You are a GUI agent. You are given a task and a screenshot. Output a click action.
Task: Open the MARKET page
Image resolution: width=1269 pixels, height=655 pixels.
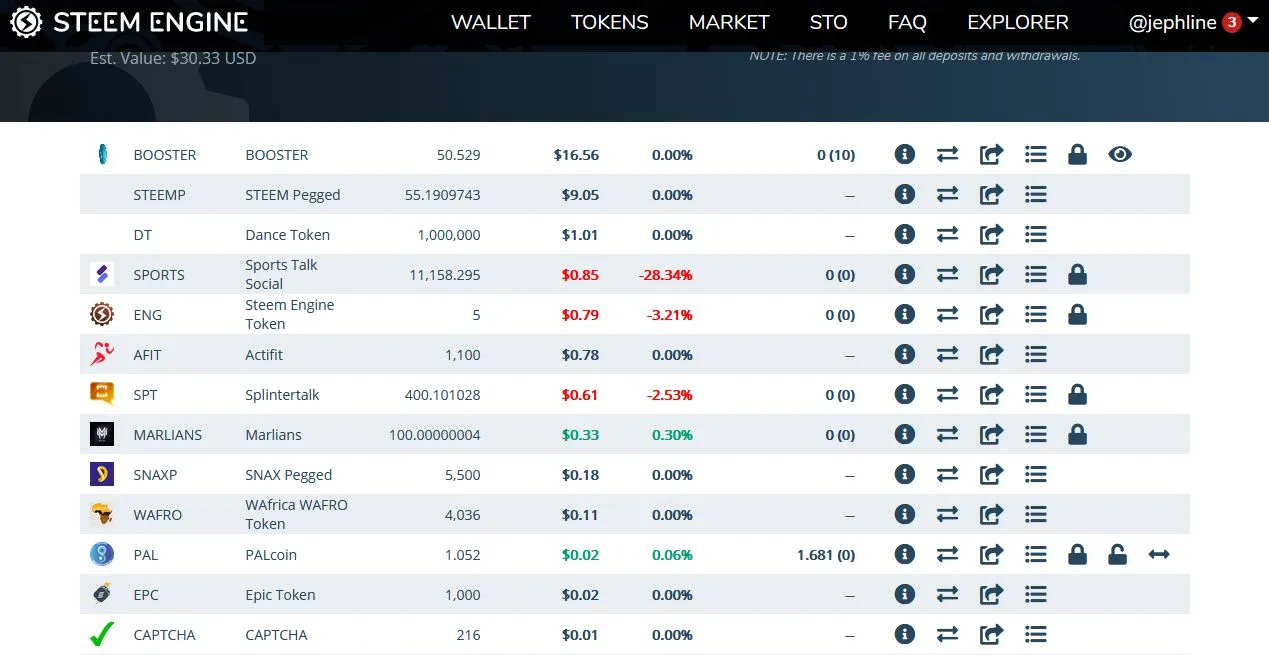coord(729,22)
